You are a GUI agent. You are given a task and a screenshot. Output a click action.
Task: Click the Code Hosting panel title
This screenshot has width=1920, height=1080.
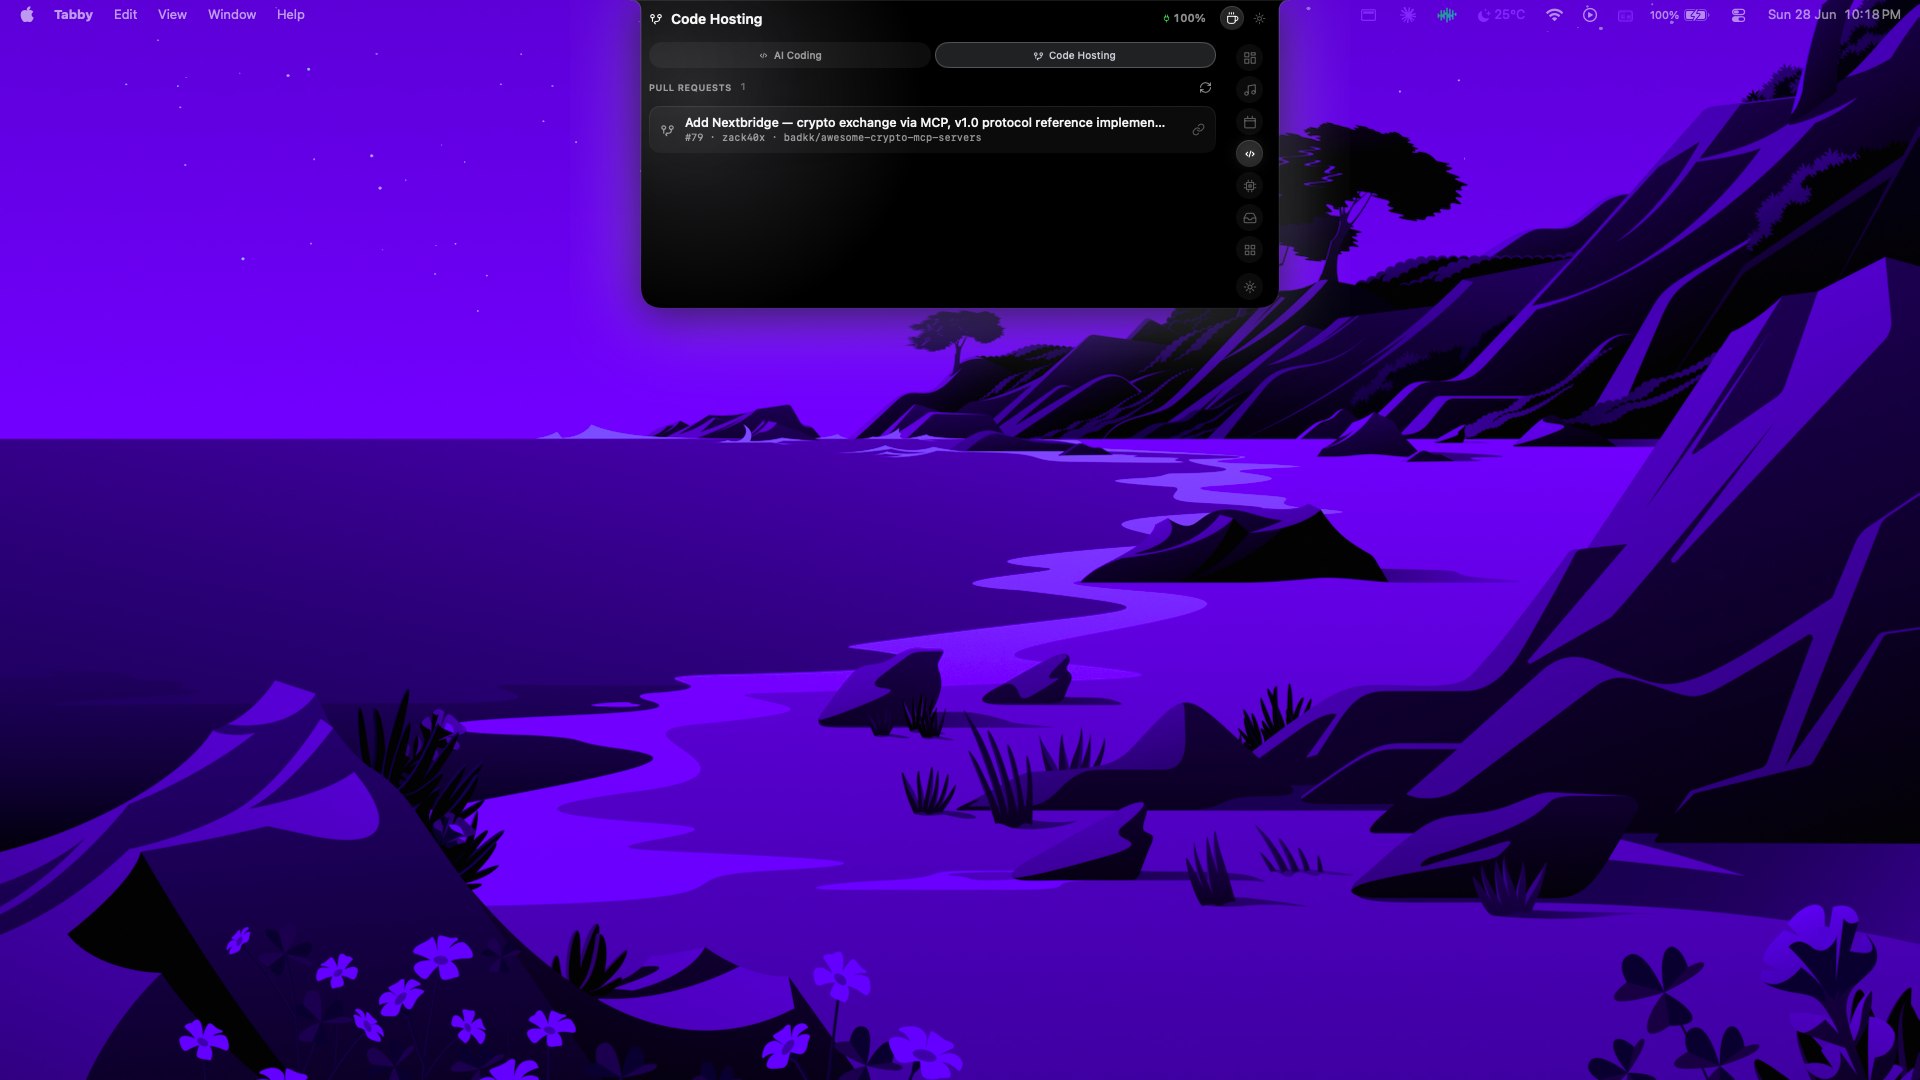(716, 19)
